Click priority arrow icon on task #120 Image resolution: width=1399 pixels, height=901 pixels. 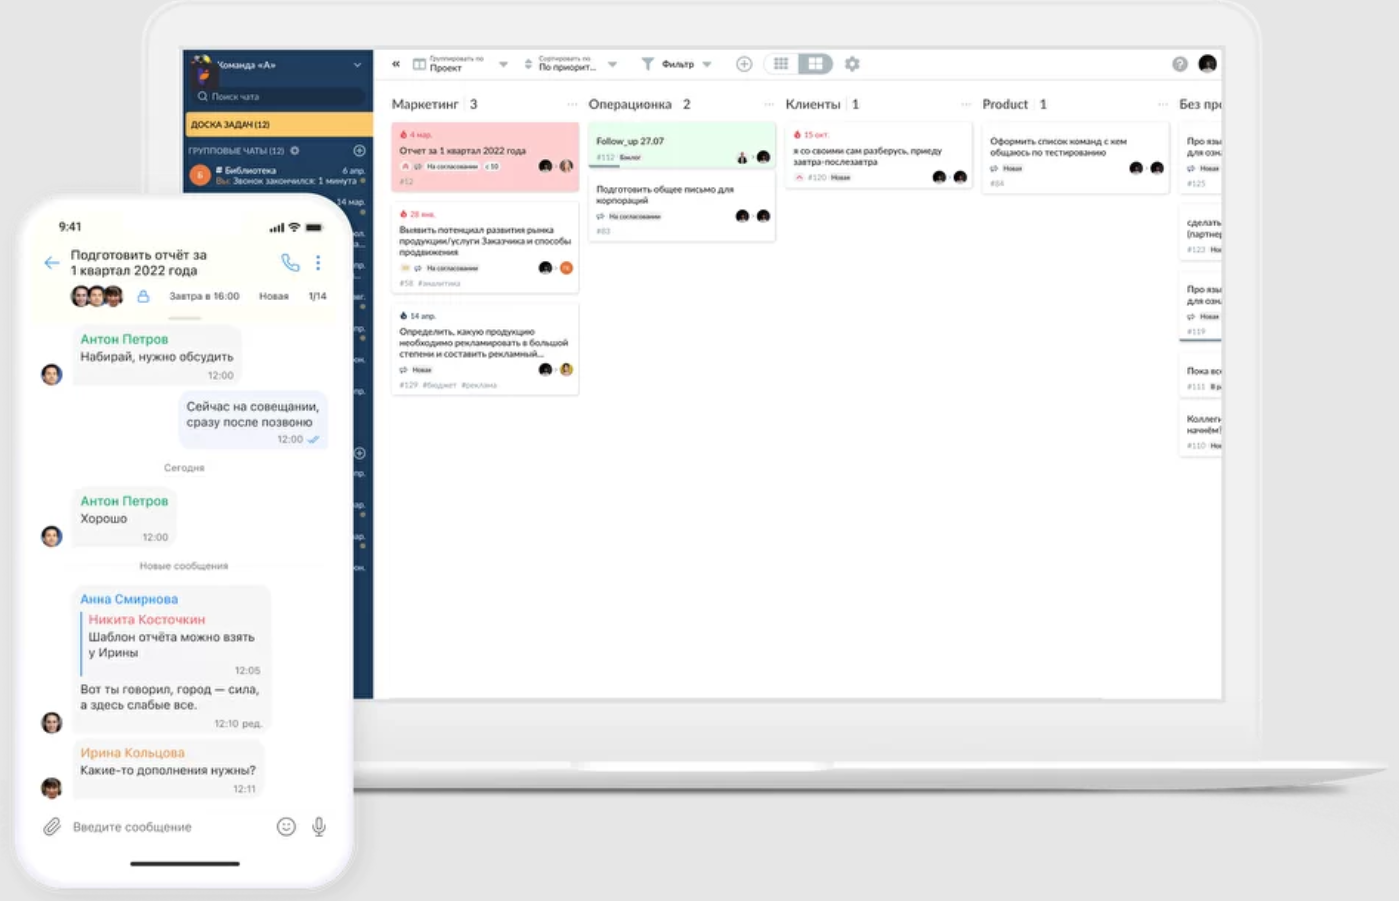[x=799, y=177]
